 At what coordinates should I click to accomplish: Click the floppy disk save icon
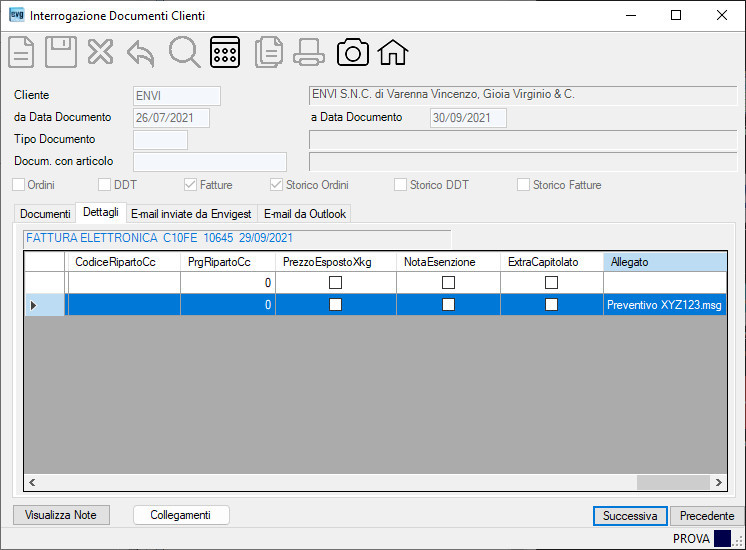point(61,52)
